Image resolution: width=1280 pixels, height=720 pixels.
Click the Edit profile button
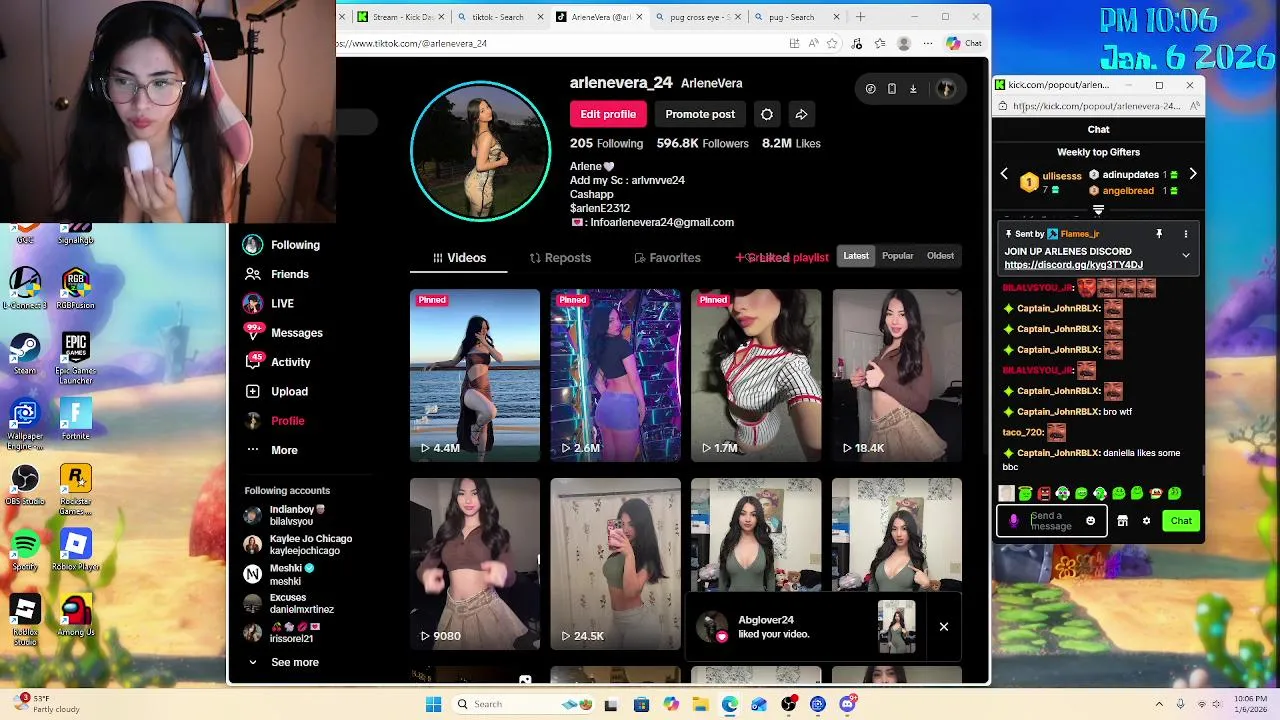click(x=608, y=114)
